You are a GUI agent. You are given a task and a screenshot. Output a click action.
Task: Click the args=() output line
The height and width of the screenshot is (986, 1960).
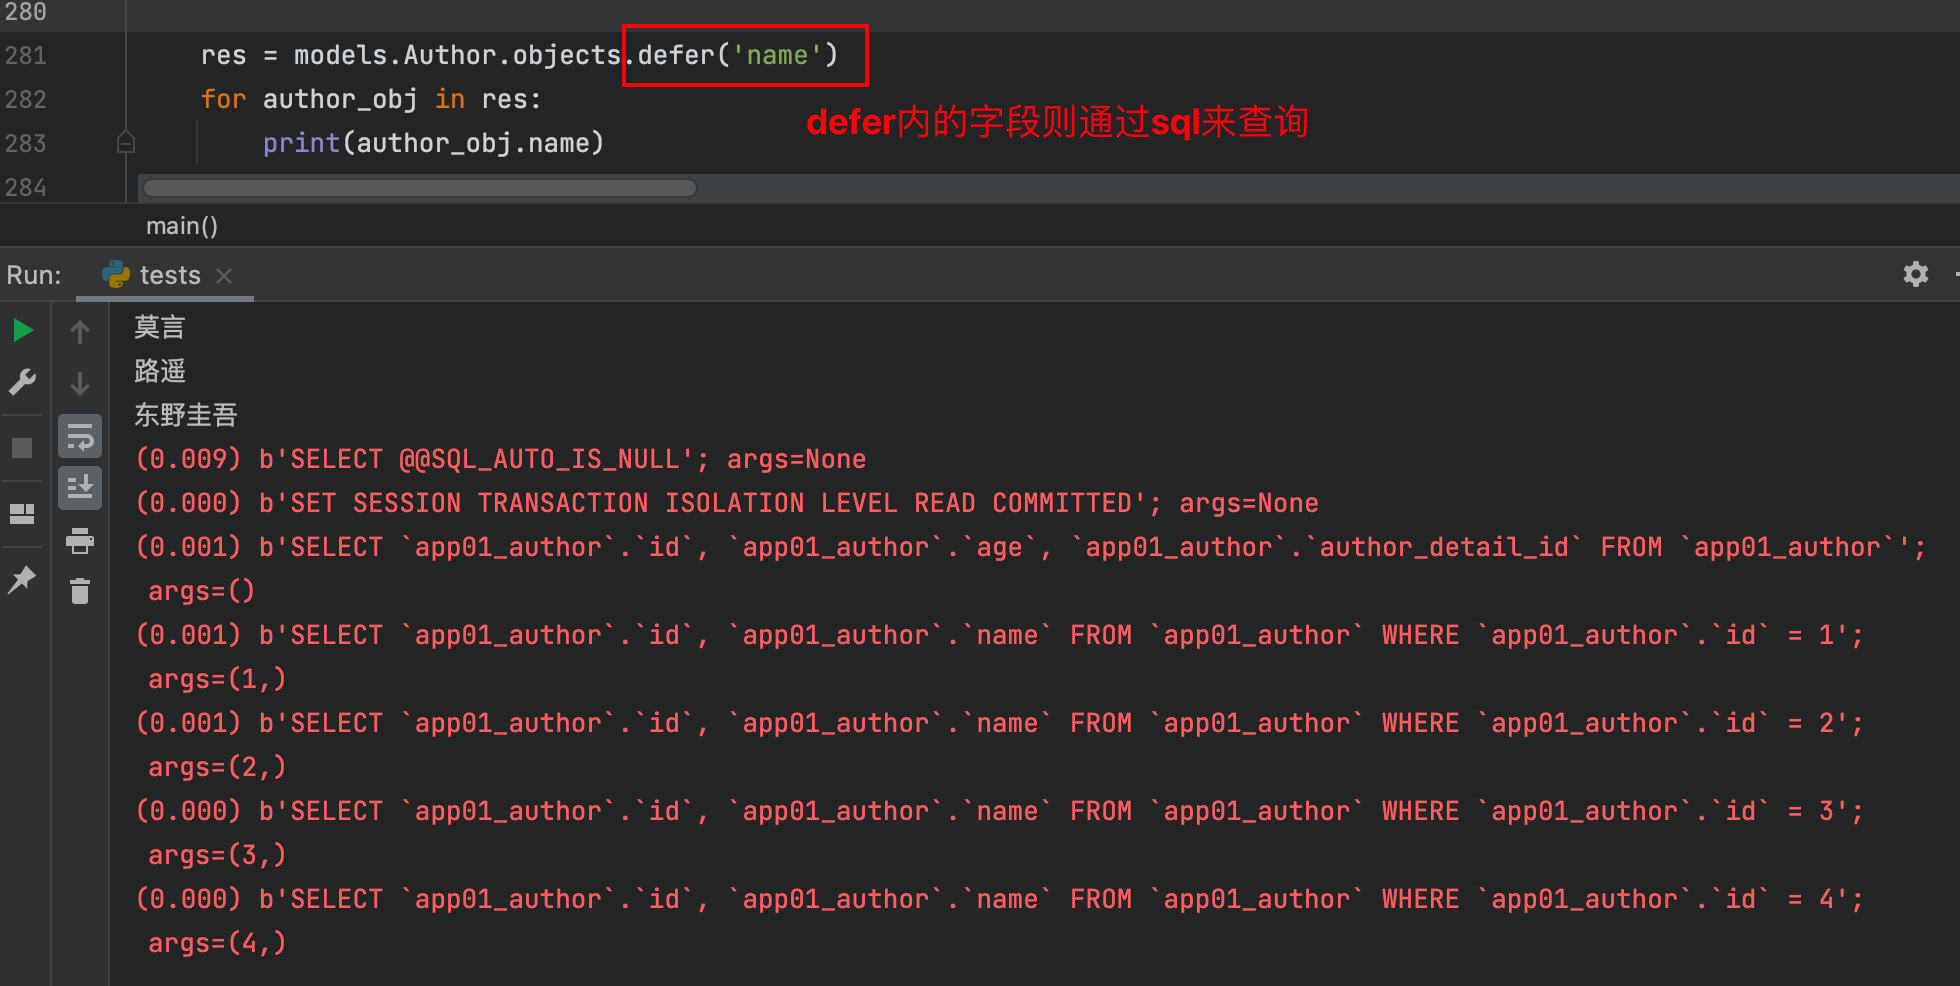click(201, 591)
